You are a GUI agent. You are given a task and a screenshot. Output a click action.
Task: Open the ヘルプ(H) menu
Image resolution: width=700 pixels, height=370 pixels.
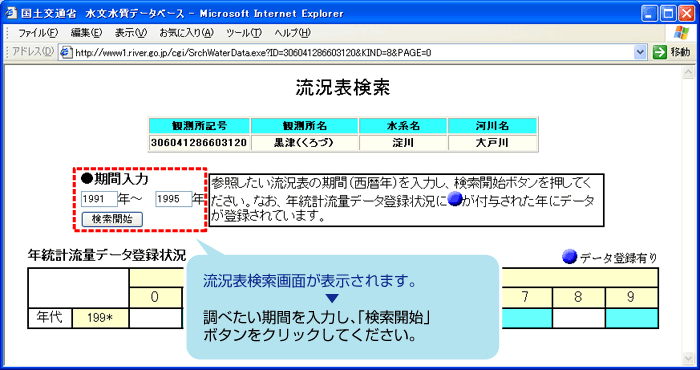292,33
